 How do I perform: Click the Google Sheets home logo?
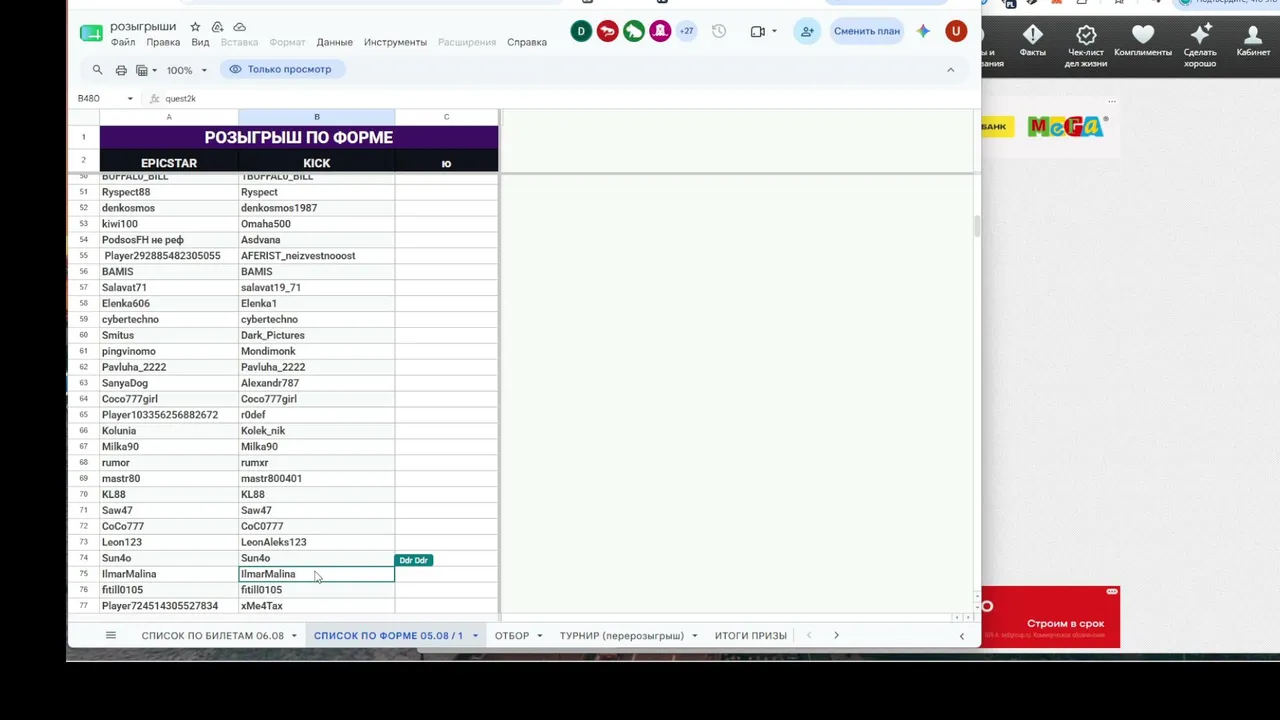click(91, 33)
